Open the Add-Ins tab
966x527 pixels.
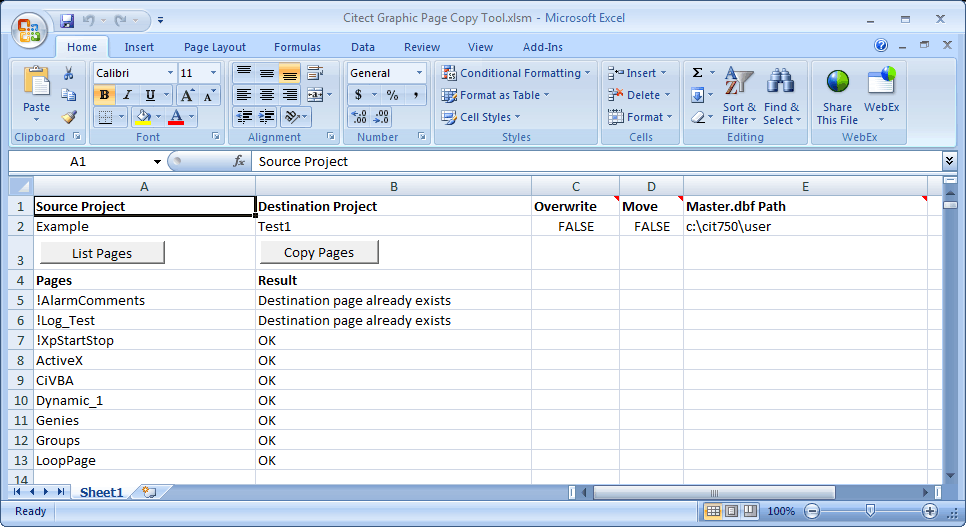point(543,47)
